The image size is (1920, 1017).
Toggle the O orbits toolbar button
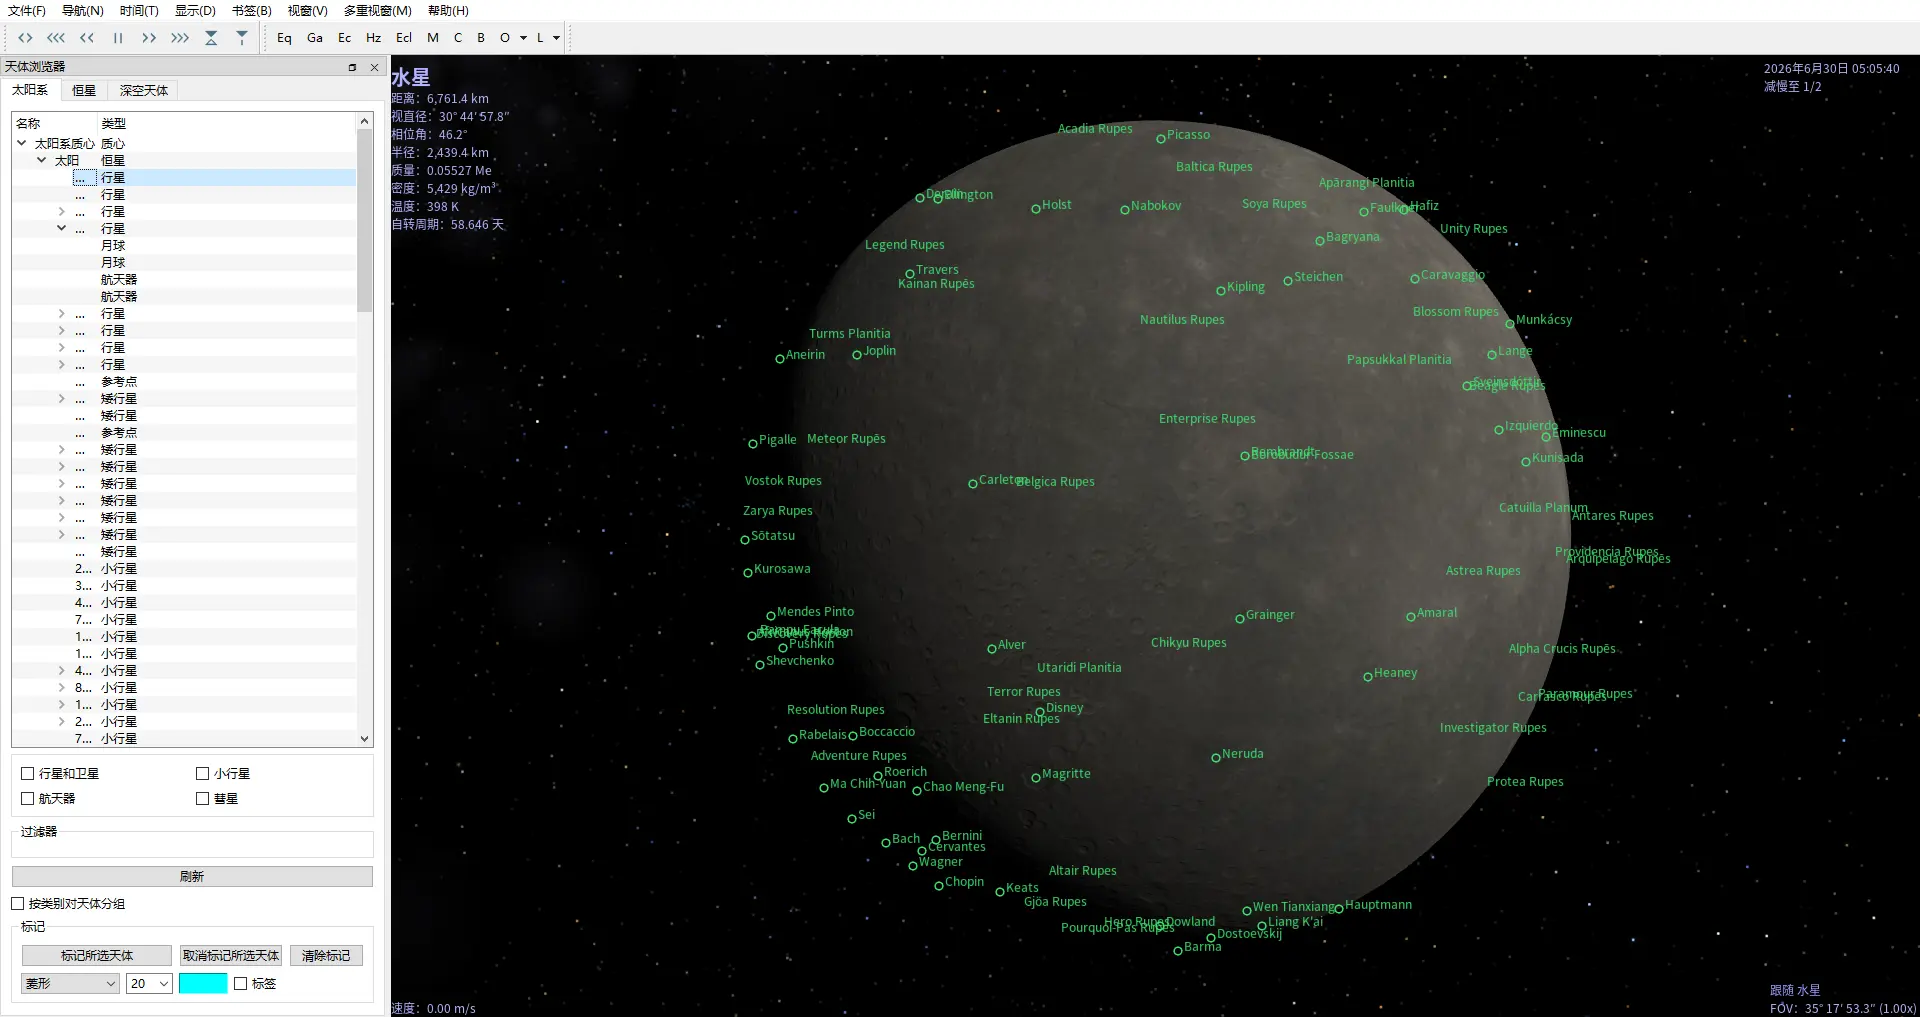[x=505, y=38]
